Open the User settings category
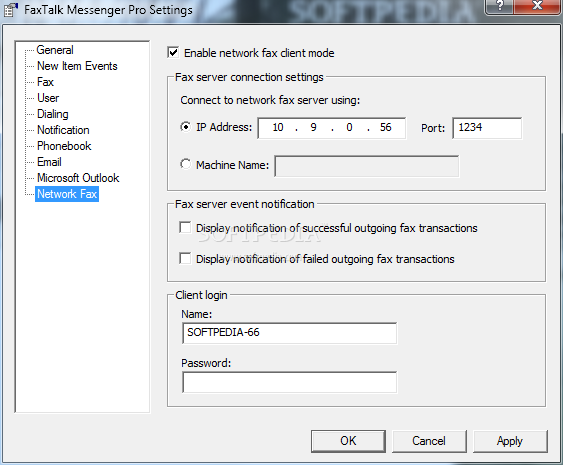The width and height of the screenshot is (563, 465). (x=48, y=98)
